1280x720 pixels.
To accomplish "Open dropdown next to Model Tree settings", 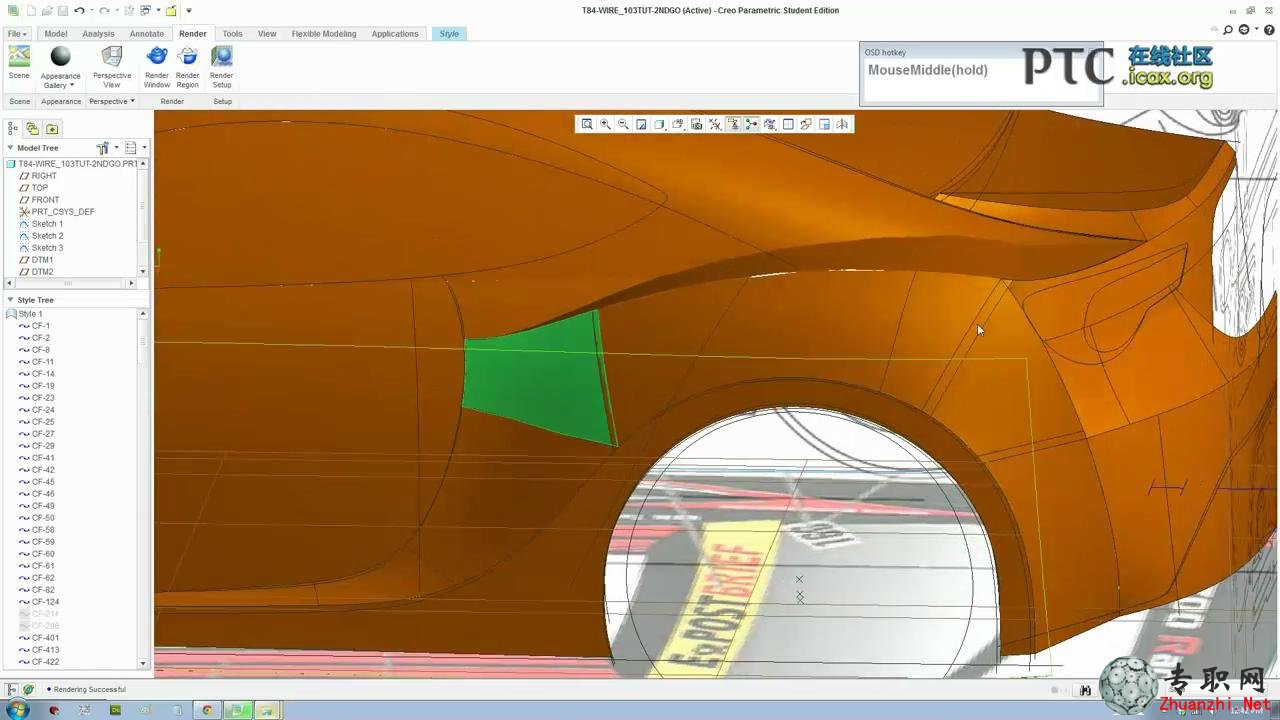I will 116,148.
